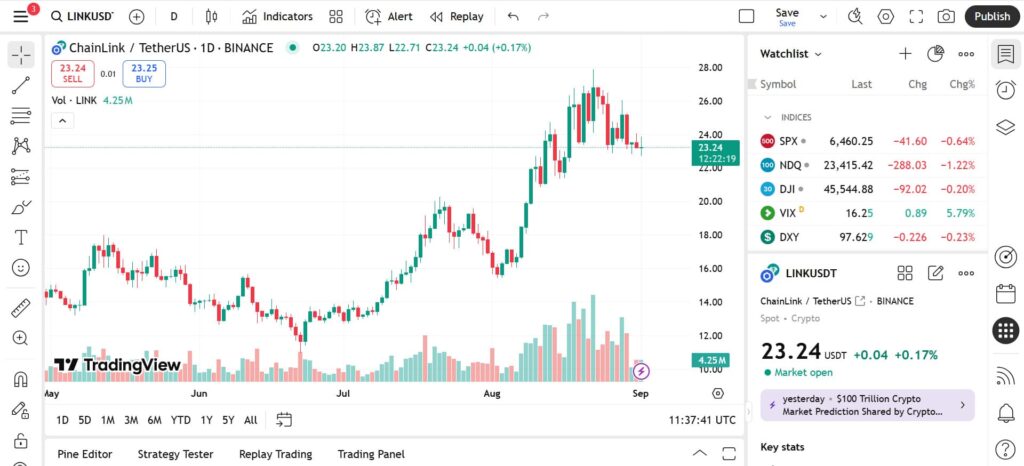The width and height of the screenshot is (1024, 466).
Task: Activate the magnet snap mode
Action: (x=21, y=379)
